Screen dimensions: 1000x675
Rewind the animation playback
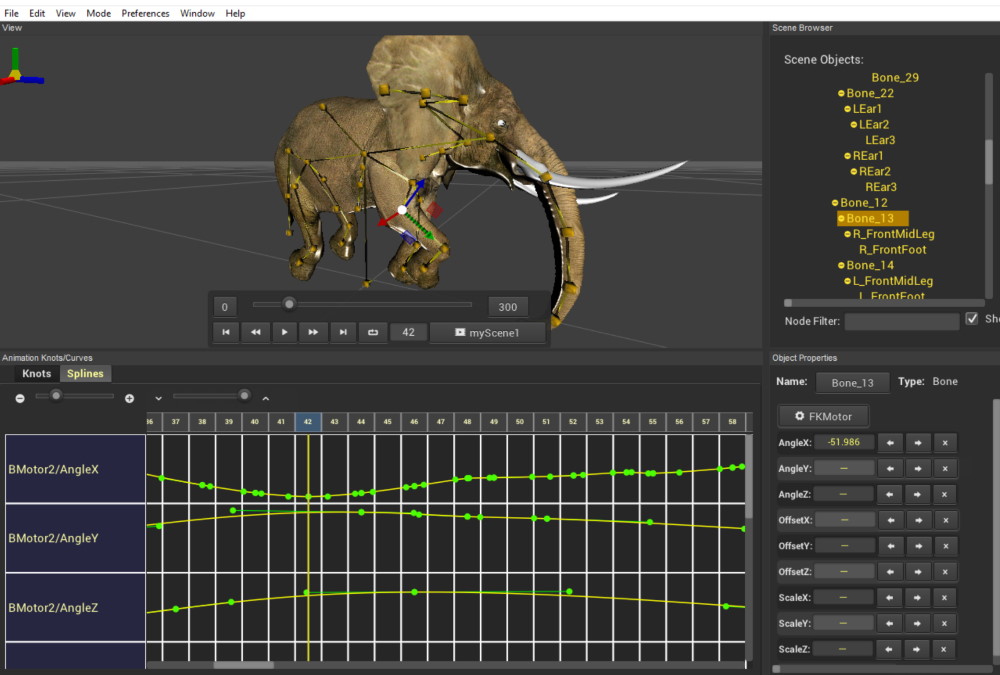[x=255, y=332]
